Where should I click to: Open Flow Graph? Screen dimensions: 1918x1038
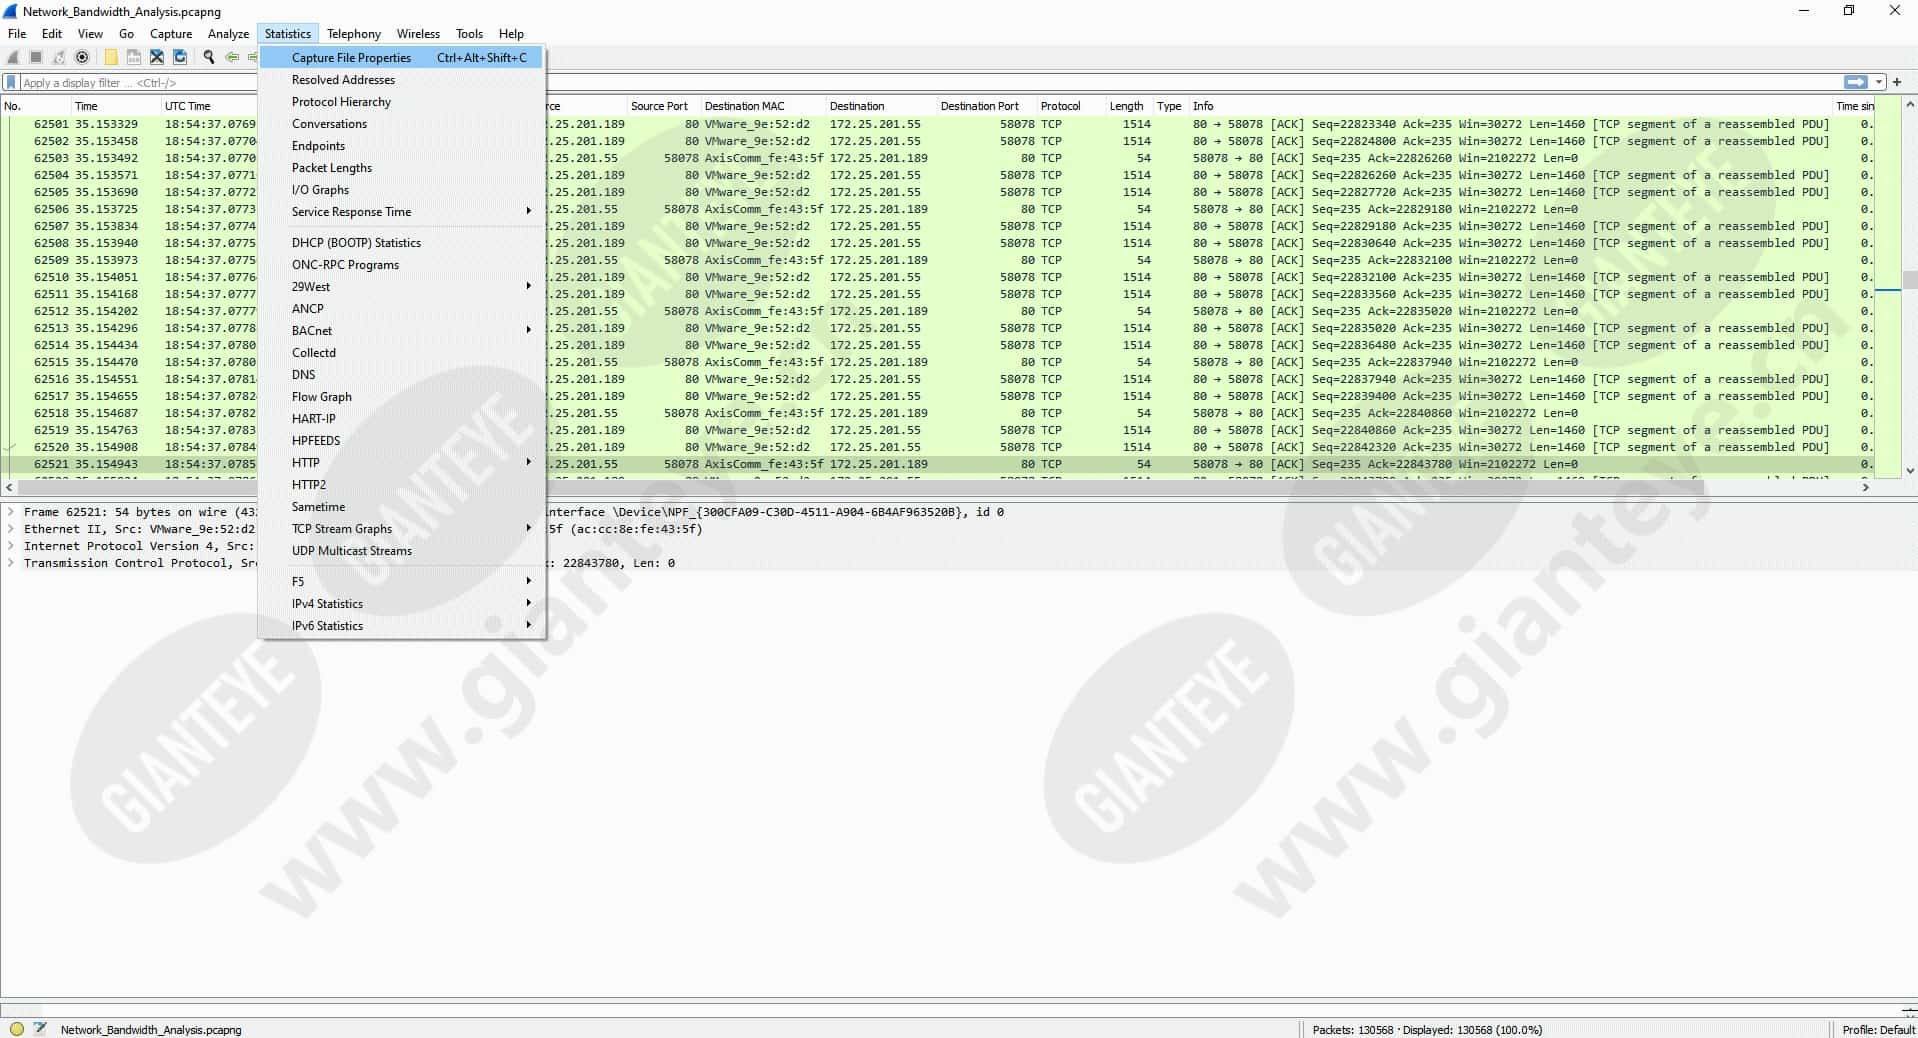pyautogui.click(x=401, y=396)
